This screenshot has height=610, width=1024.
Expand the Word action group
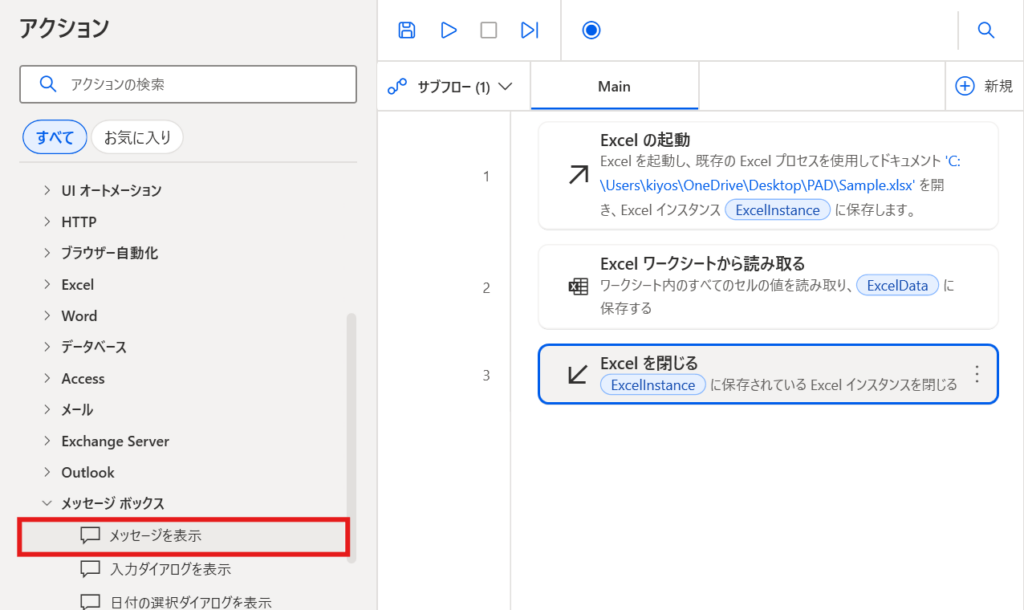pos(46,315)
